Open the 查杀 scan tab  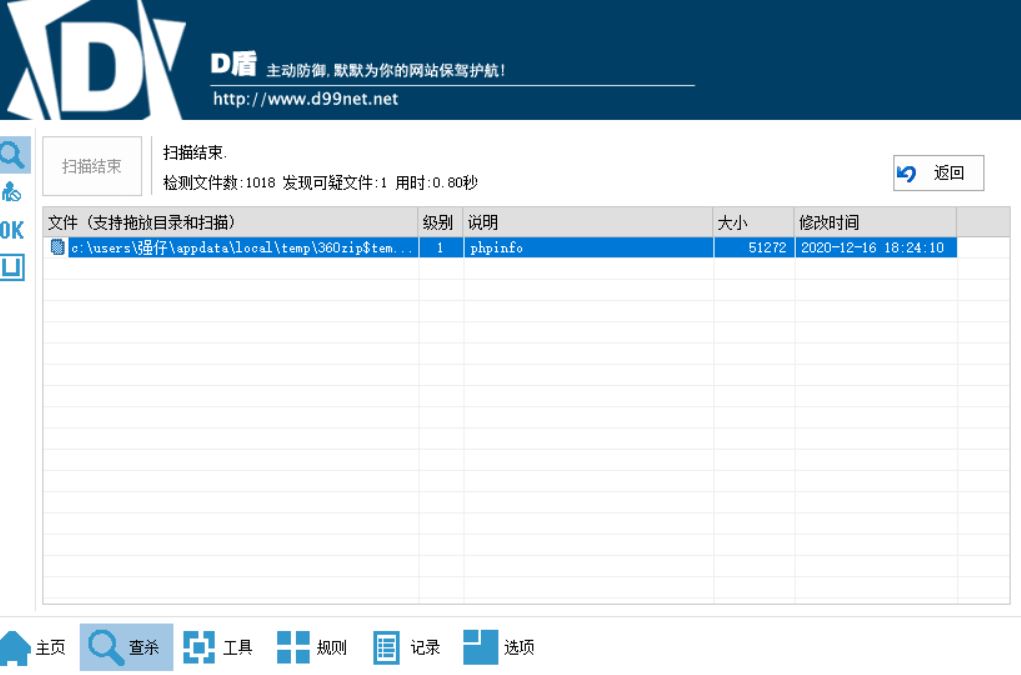tap(125, 647)
